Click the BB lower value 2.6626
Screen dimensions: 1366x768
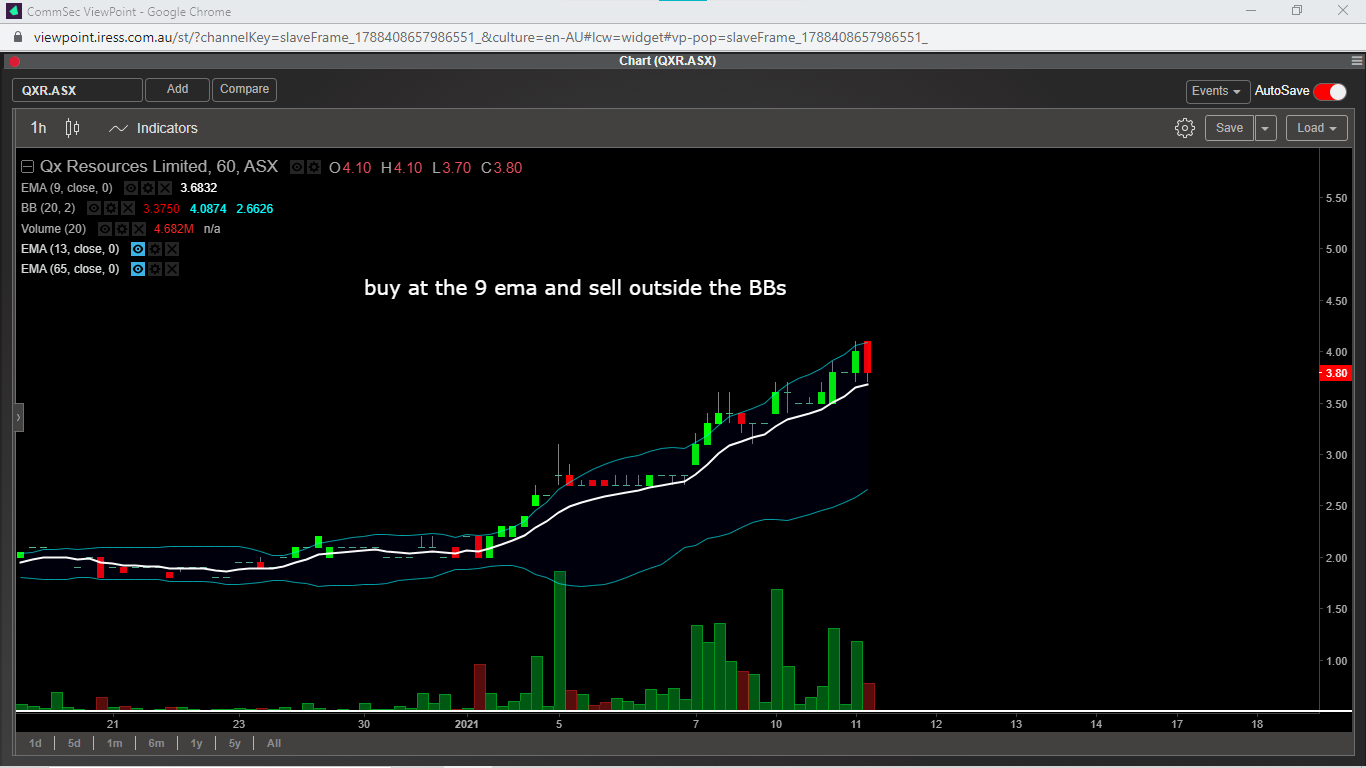254,209
